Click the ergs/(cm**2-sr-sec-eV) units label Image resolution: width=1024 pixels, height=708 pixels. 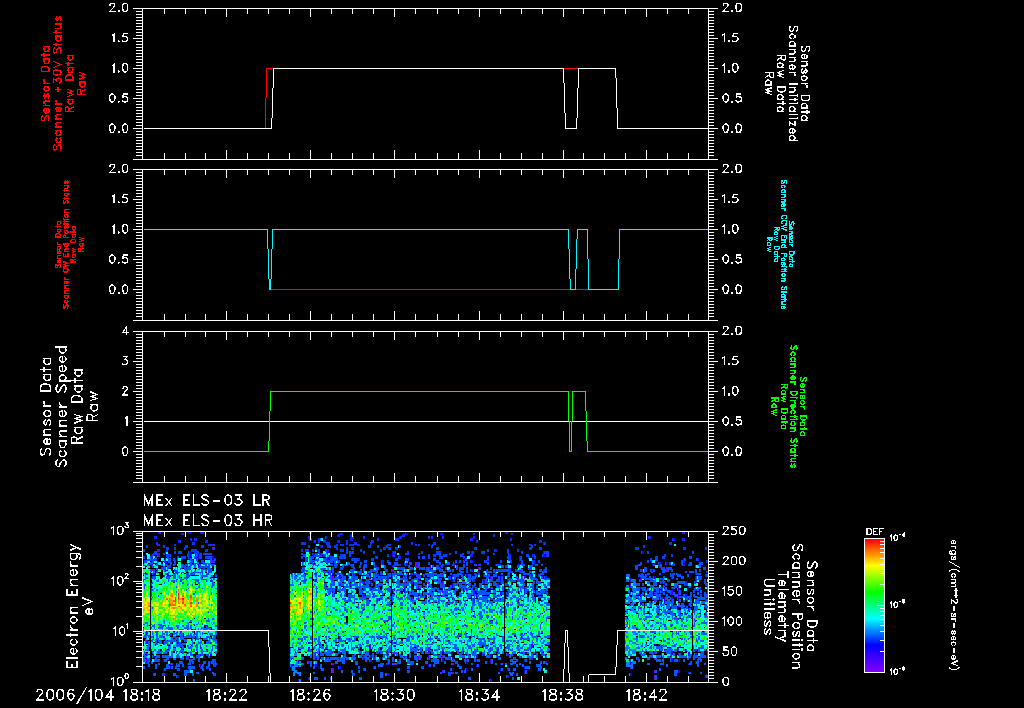[954, 605]
